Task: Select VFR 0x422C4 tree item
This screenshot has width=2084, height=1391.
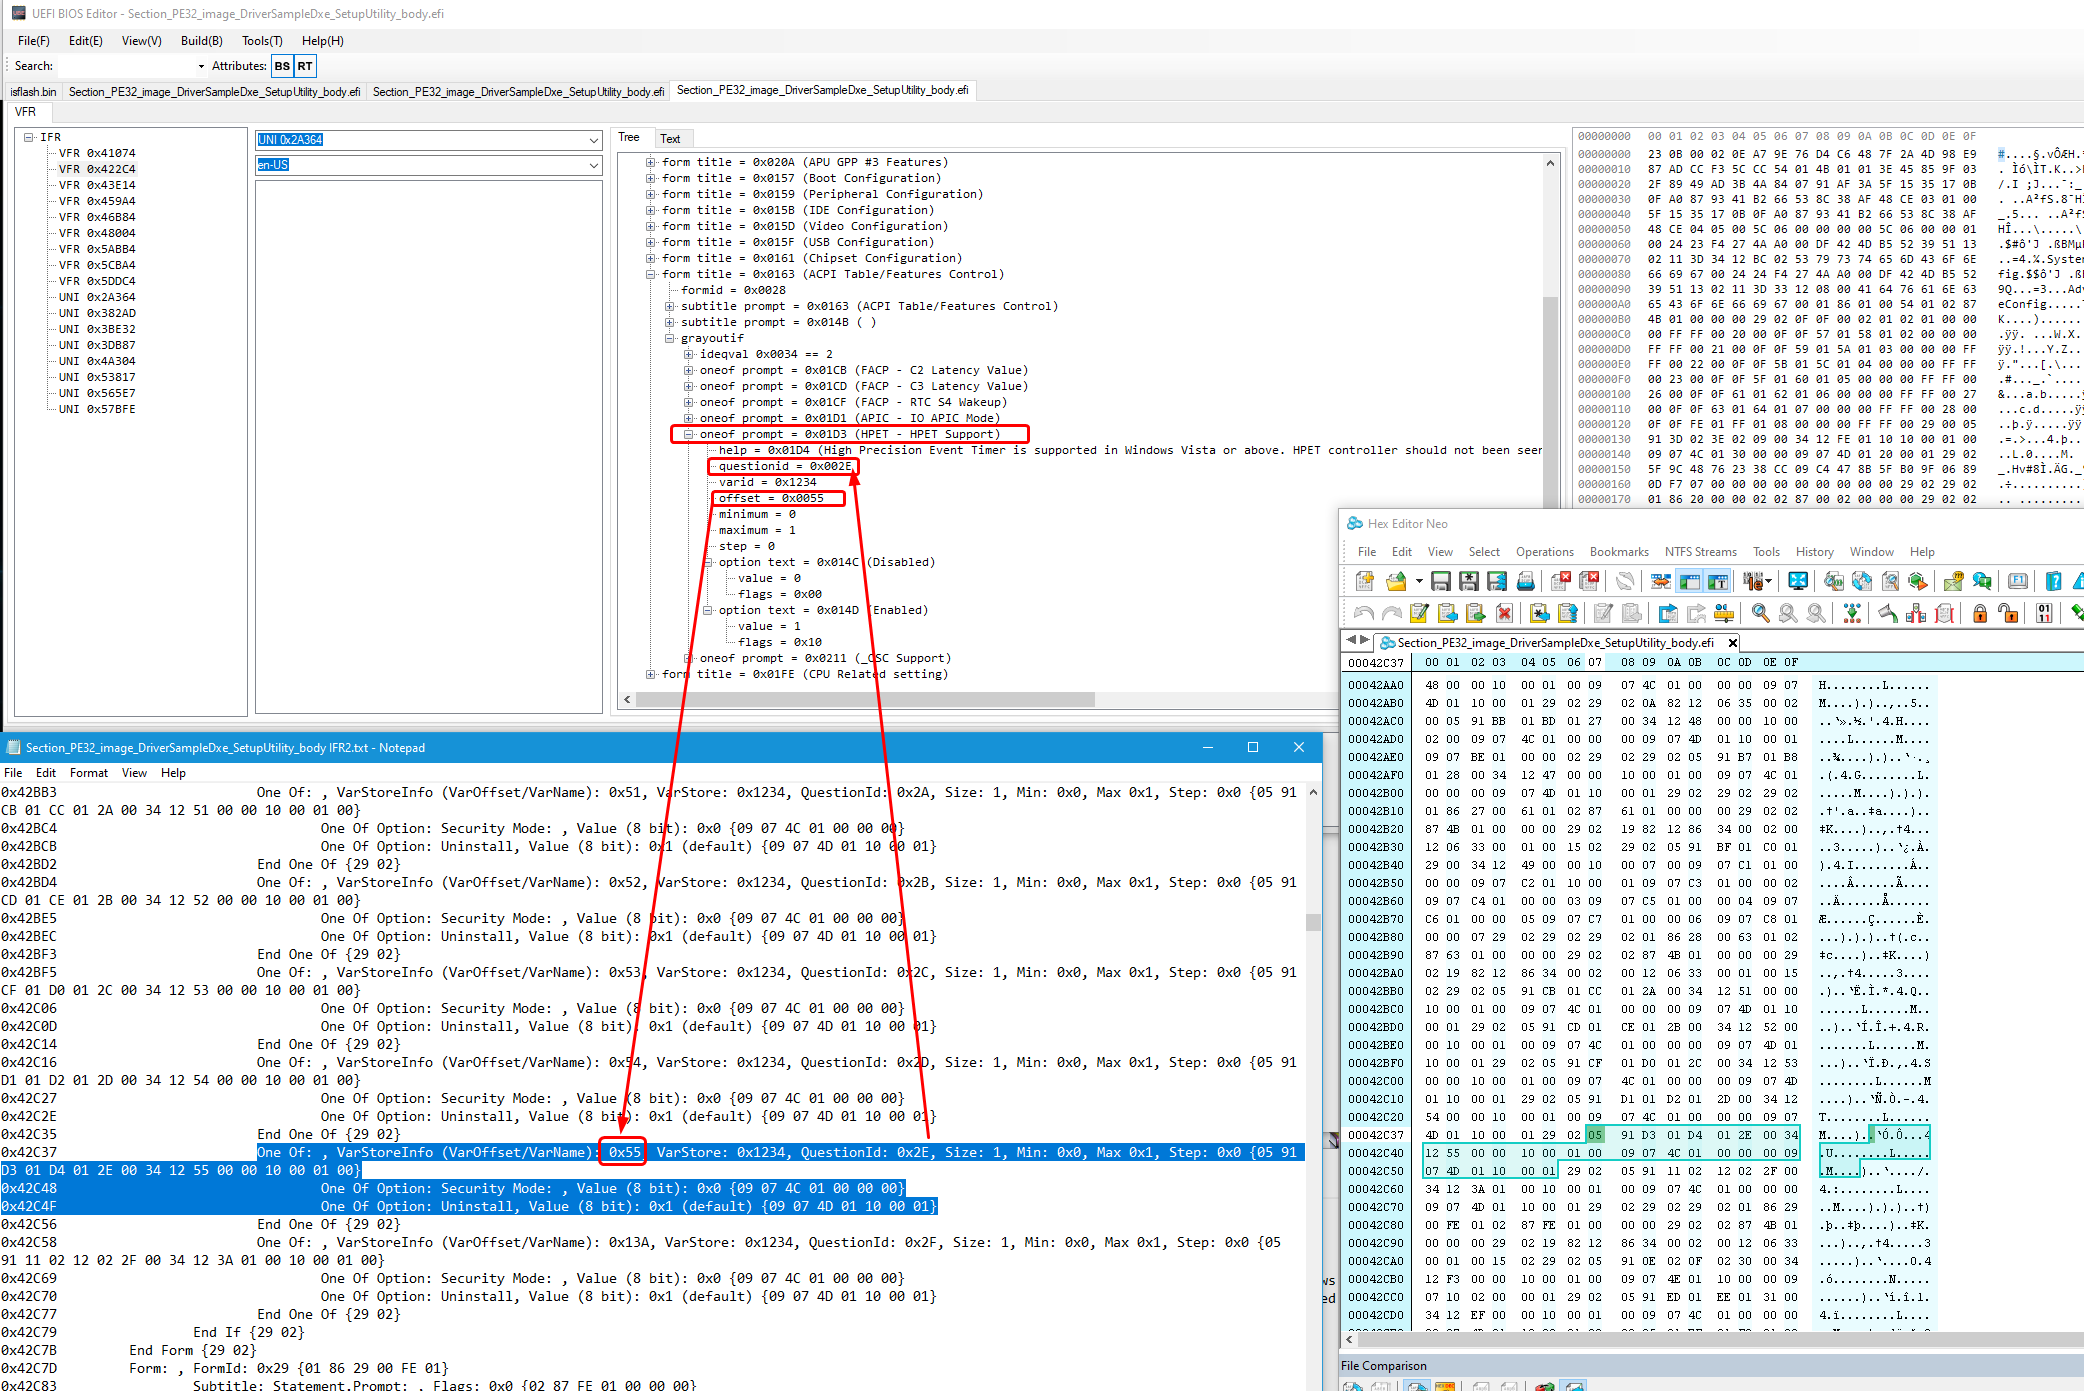Action: (96, 169)
